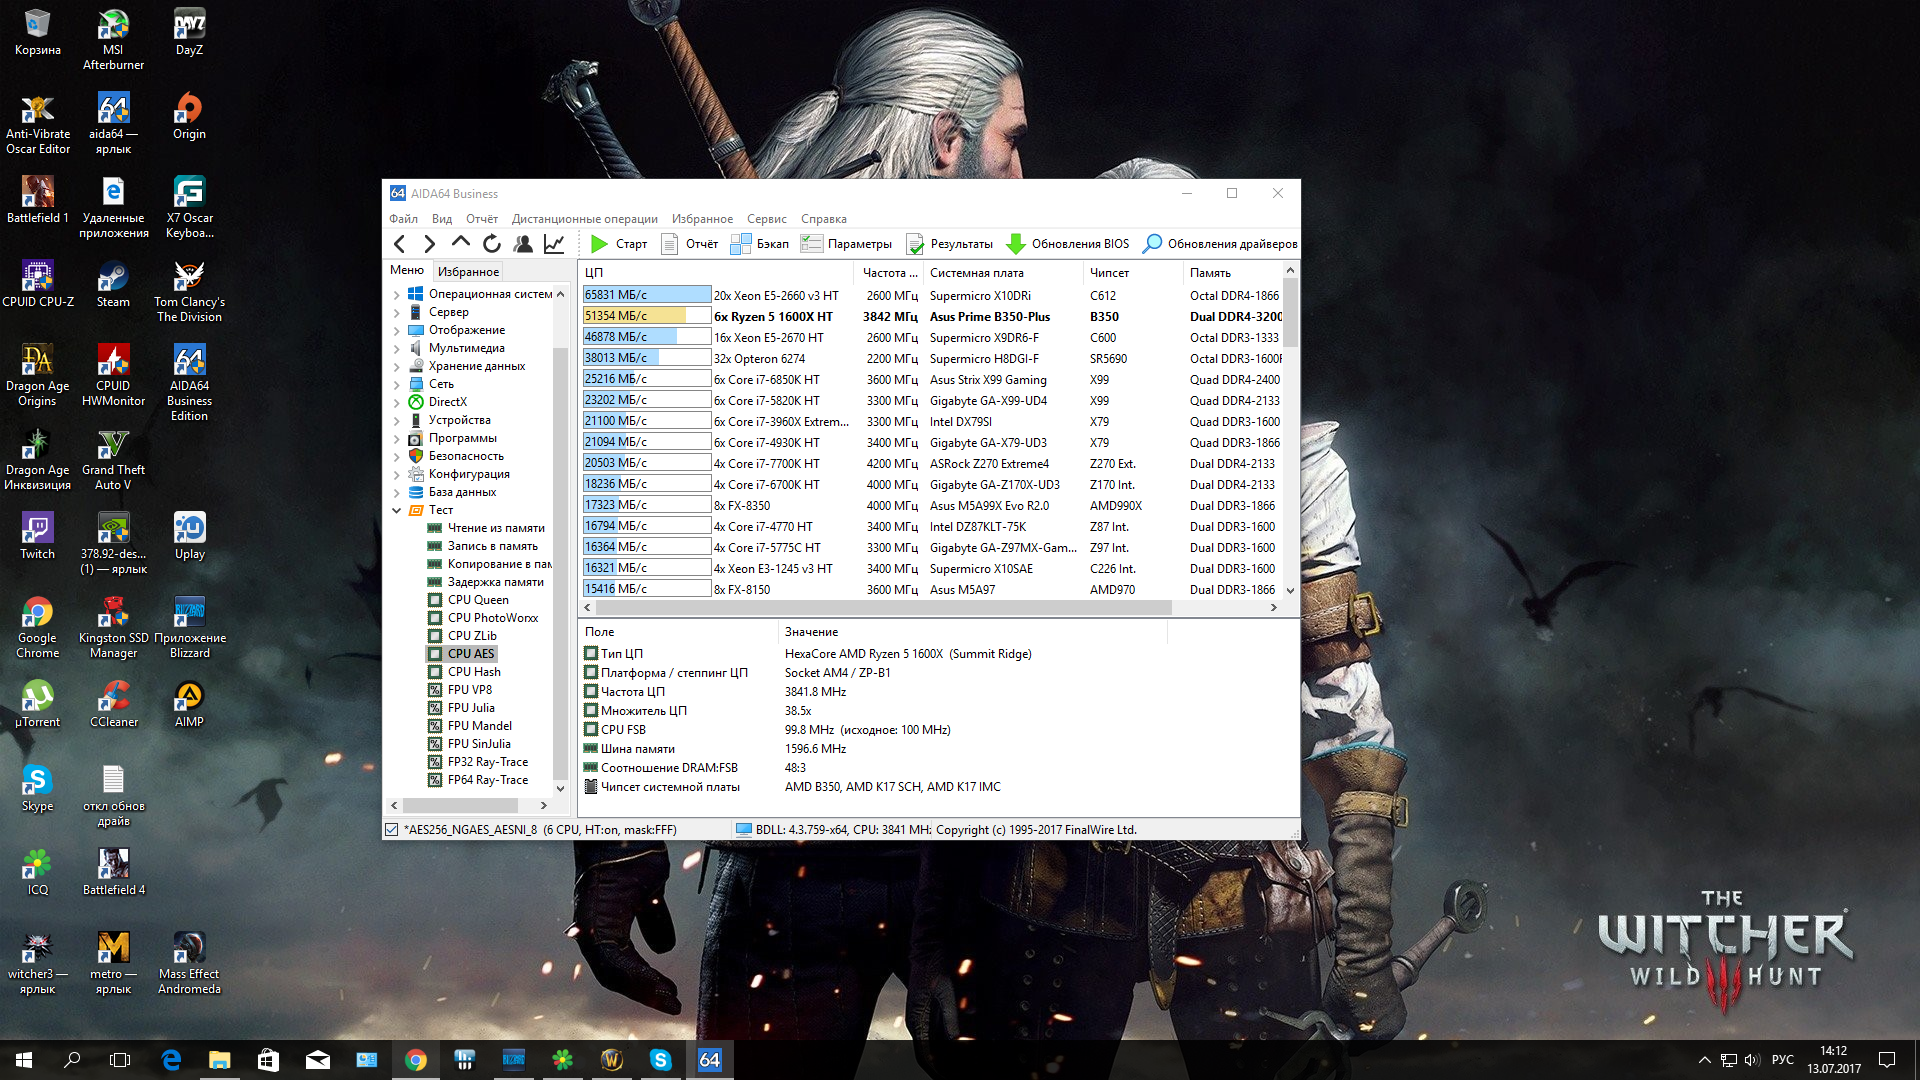Switch to the Избранное tab
Screen dimensions: 1920x1080
click(468, 272)
